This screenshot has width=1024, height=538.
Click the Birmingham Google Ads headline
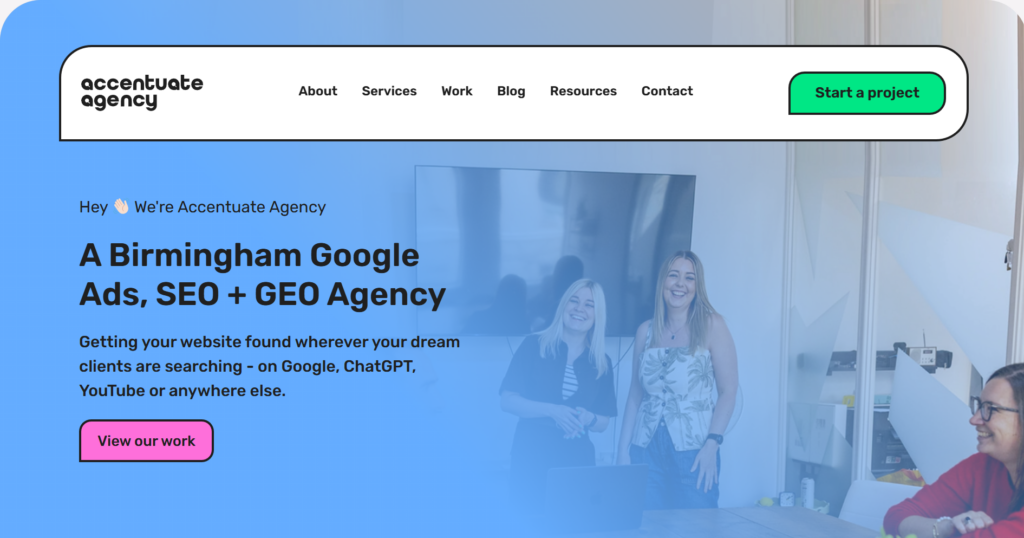point(263,275)
